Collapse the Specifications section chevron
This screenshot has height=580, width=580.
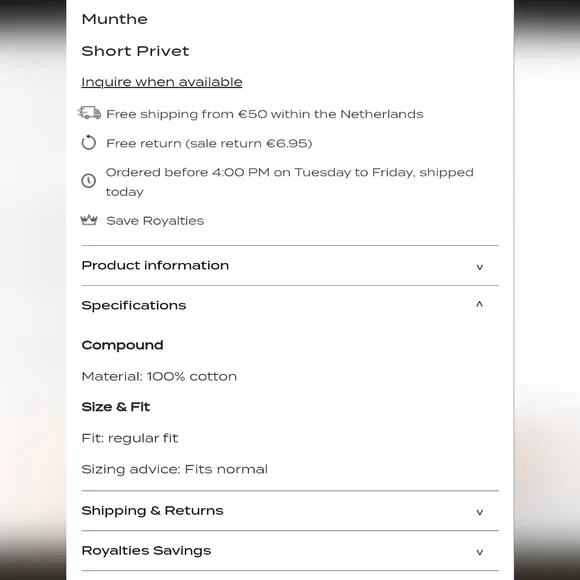pos(480,304)
